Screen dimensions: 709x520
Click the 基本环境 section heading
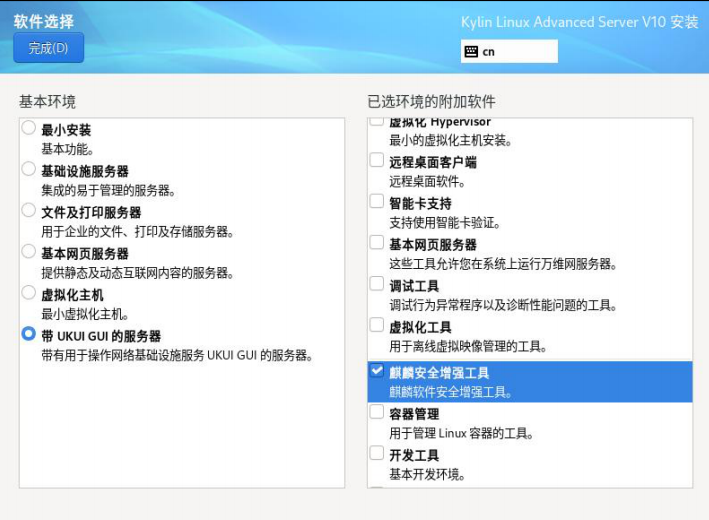(x=47, y=101)
